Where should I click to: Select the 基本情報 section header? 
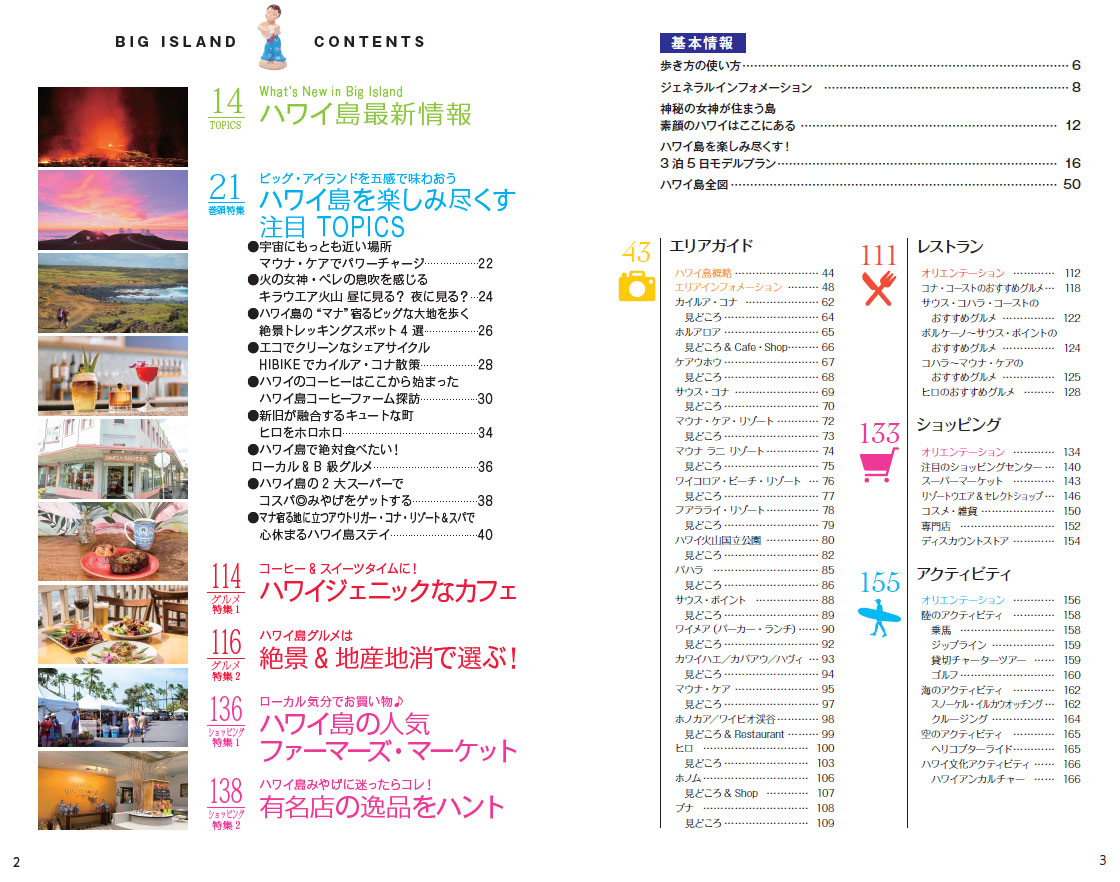coord(702,43)
